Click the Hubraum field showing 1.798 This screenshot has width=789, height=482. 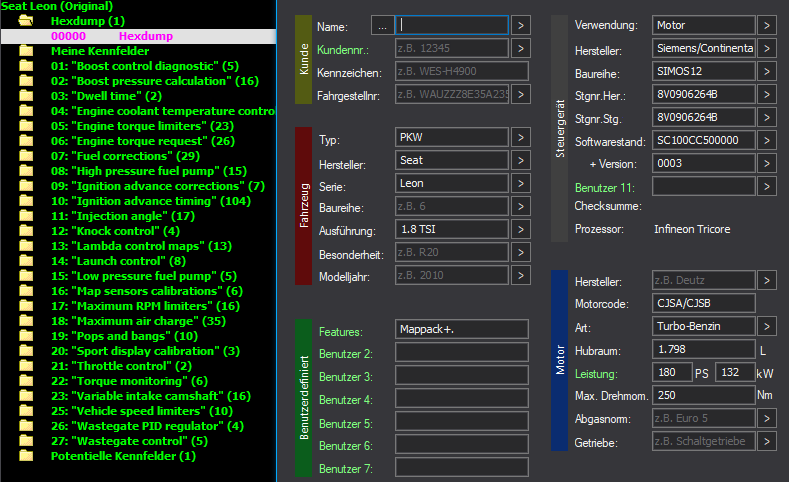(704, 350)
